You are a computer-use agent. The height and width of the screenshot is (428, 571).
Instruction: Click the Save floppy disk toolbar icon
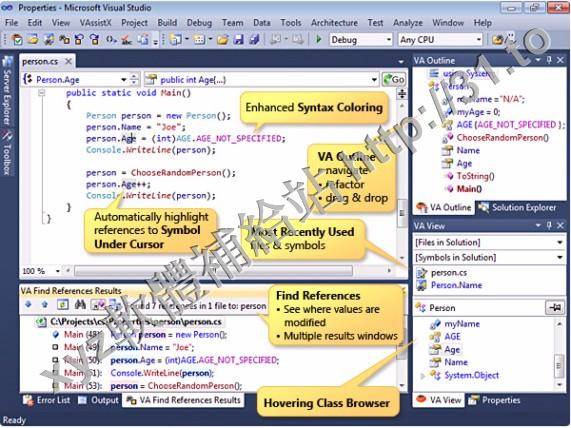point(238,39)
